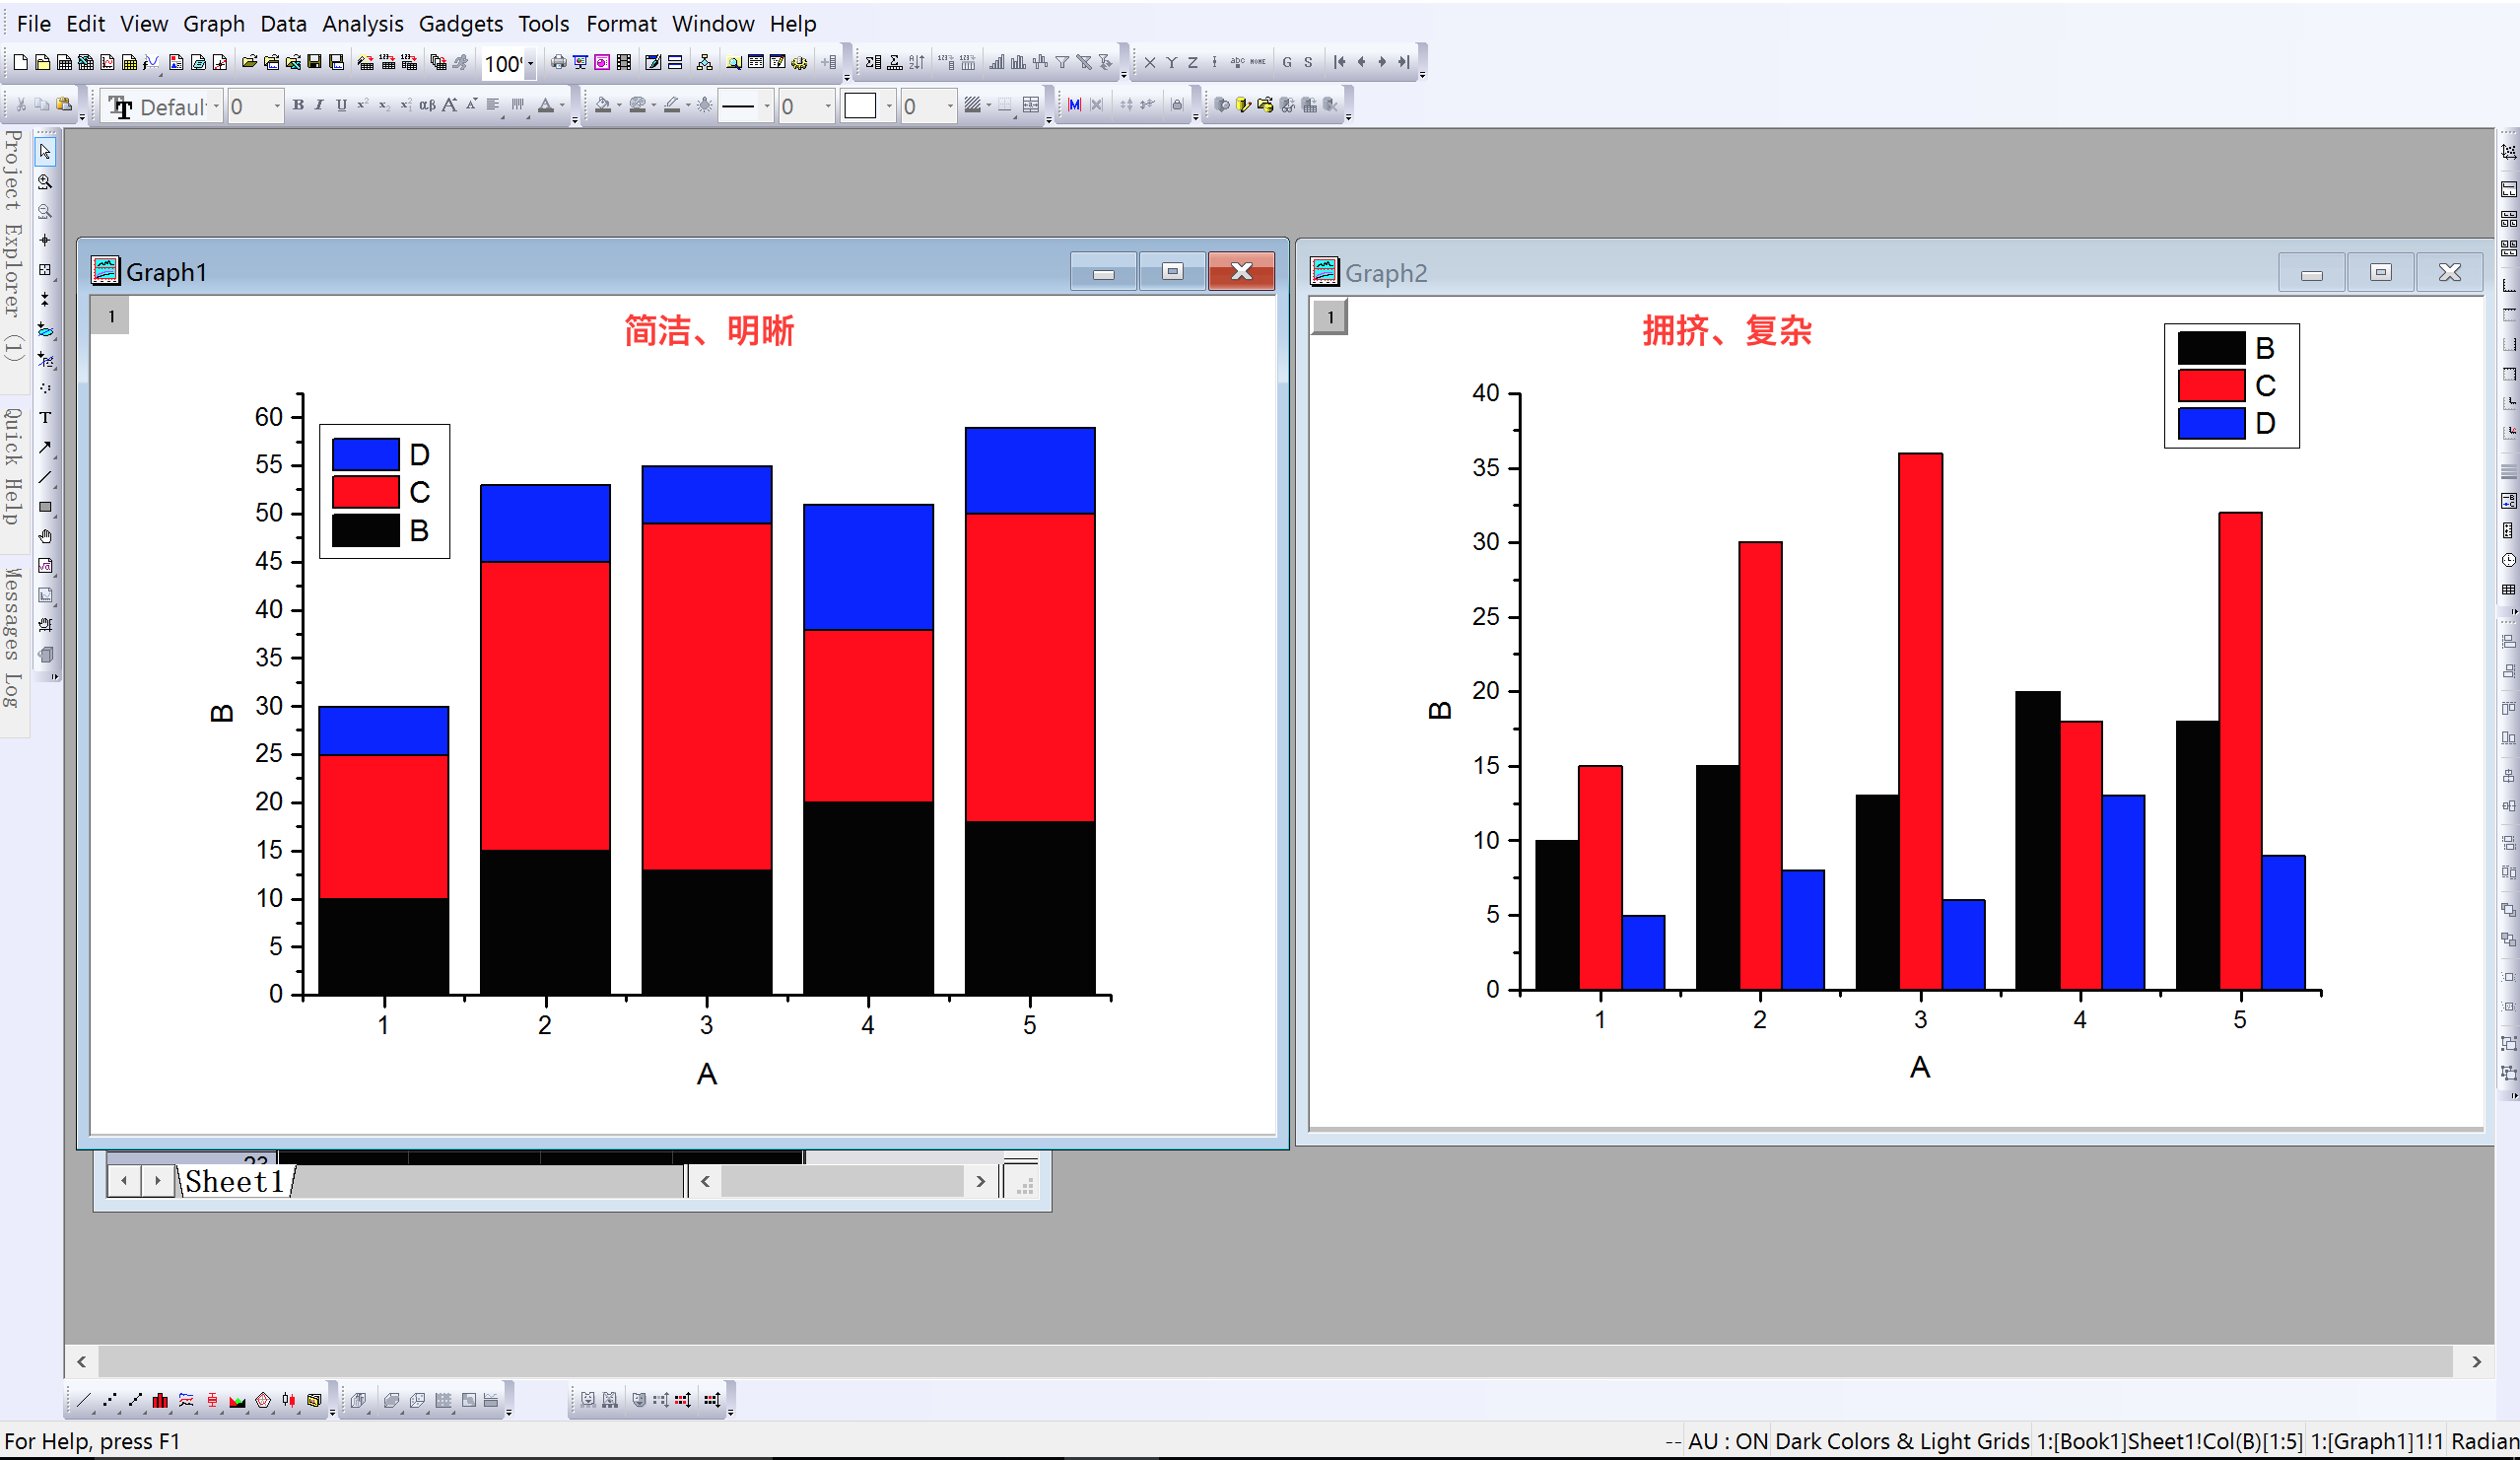Screen dimensions: 2520x1460
Task: Select the Text tool
Action: (x=45, y=418)
